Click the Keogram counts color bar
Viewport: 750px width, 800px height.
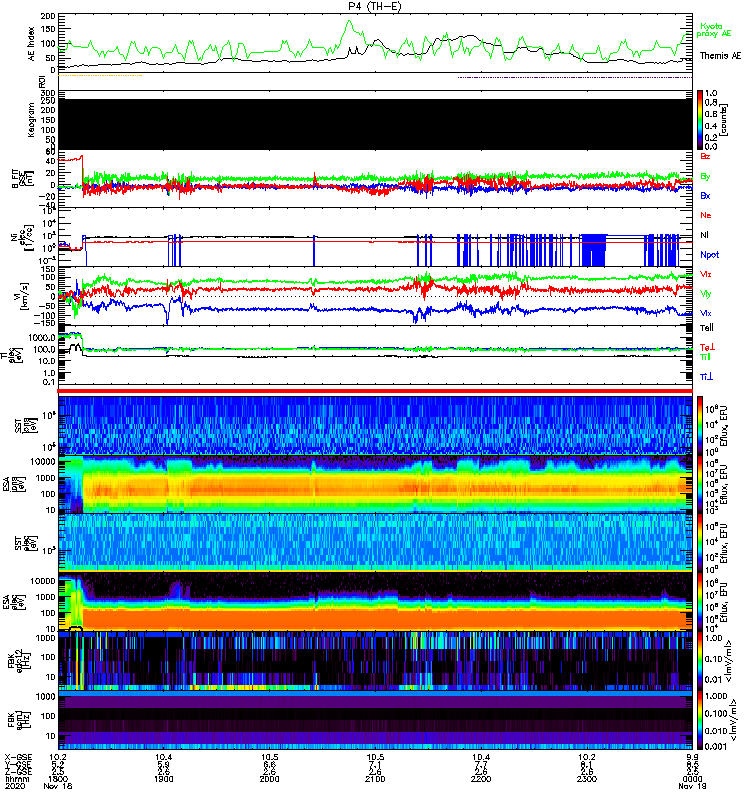tap(700, 120)
